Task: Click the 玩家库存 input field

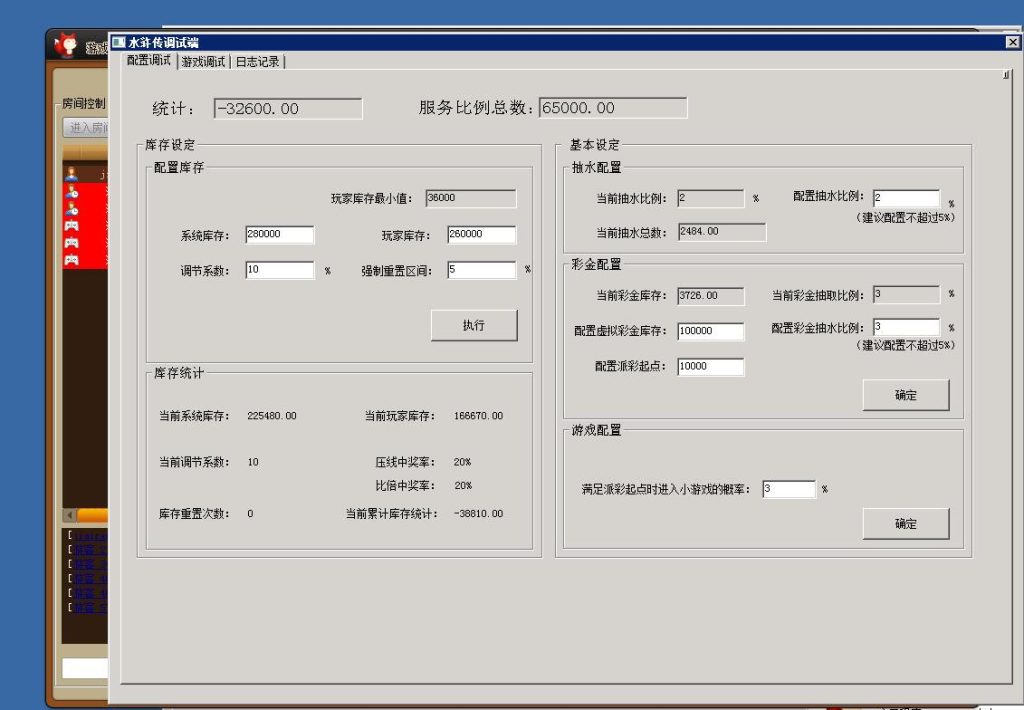Action: click(x=481, y=235)
